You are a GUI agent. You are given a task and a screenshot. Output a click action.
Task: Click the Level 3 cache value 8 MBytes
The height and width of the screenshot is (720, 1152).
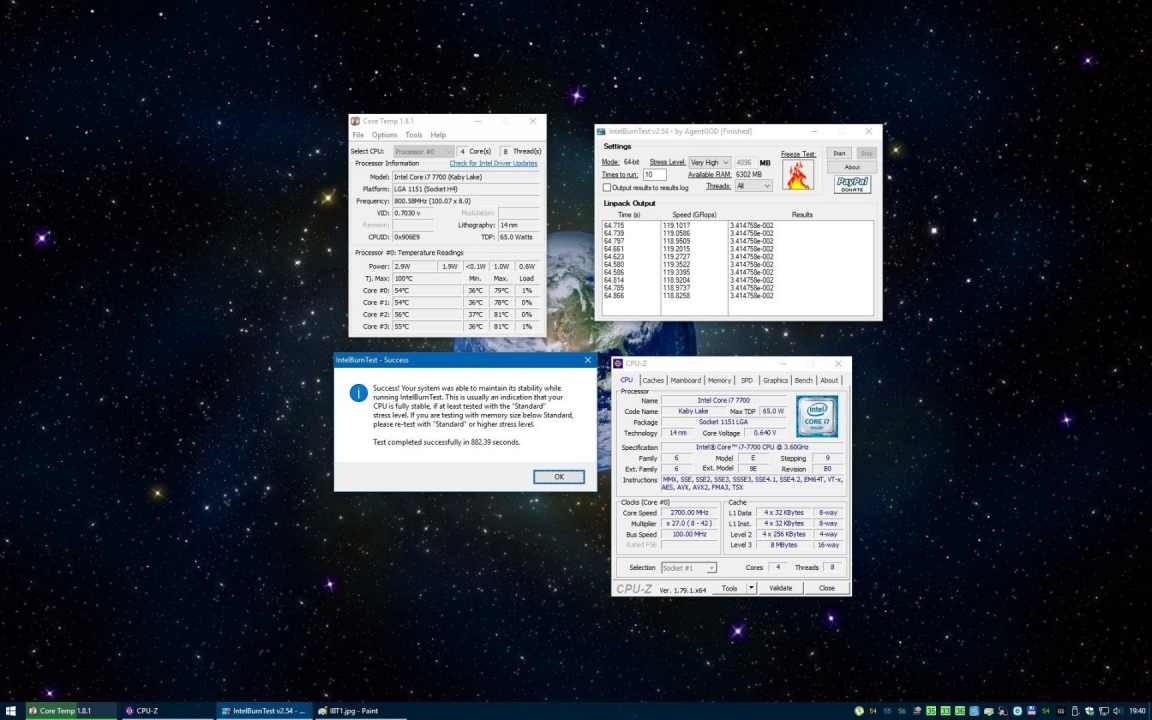[783, 545]
